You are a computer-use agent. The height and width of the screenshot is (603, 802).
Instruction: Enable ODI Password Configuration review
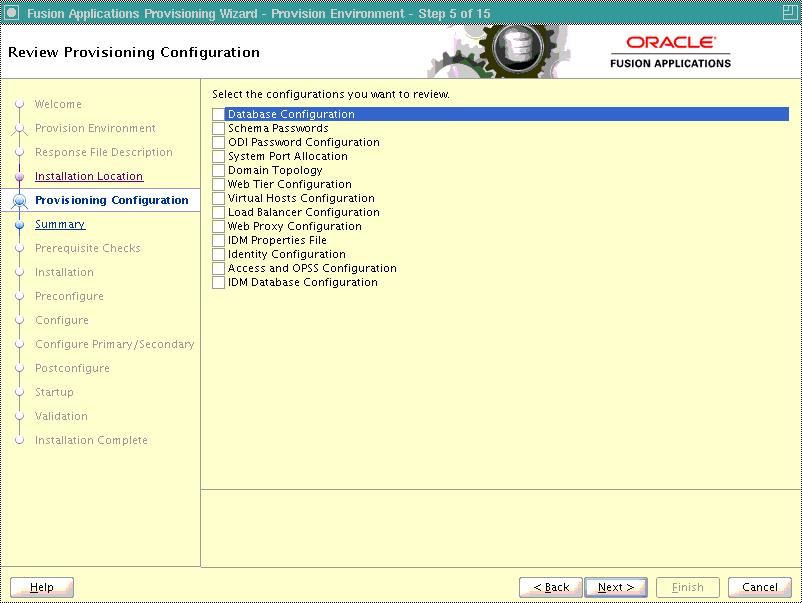point(218,142)
